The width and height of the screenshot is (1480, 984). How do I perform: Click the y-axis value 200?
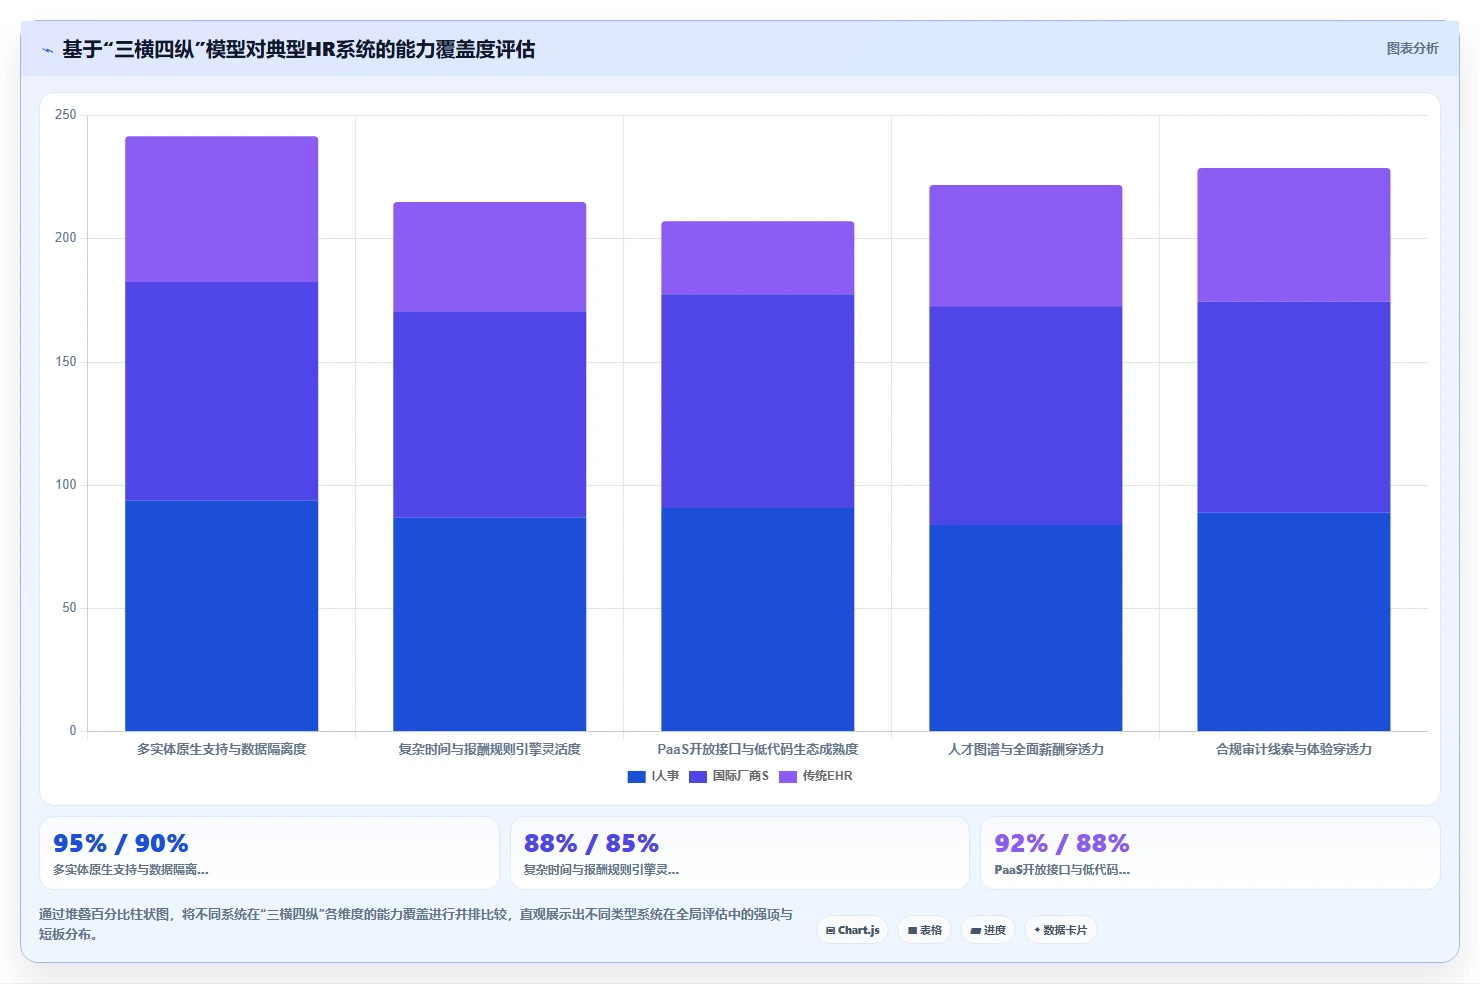(x=66, y=238)
